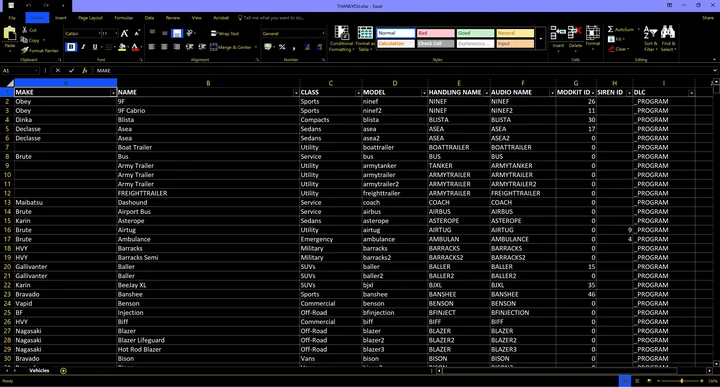Apply the Bad cell style
Screen dimensions: 720x387
tap(435, 33)
